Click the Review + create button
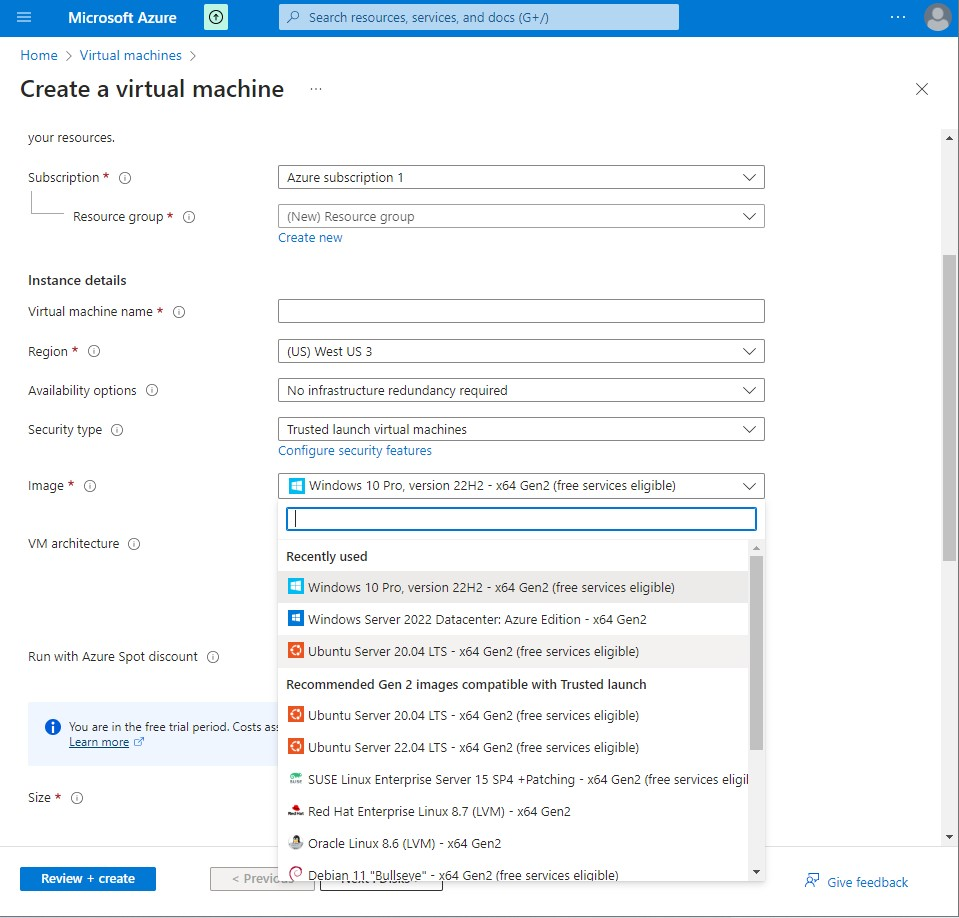The height and width of the screenshot is (918, 959). click(87, 878)
